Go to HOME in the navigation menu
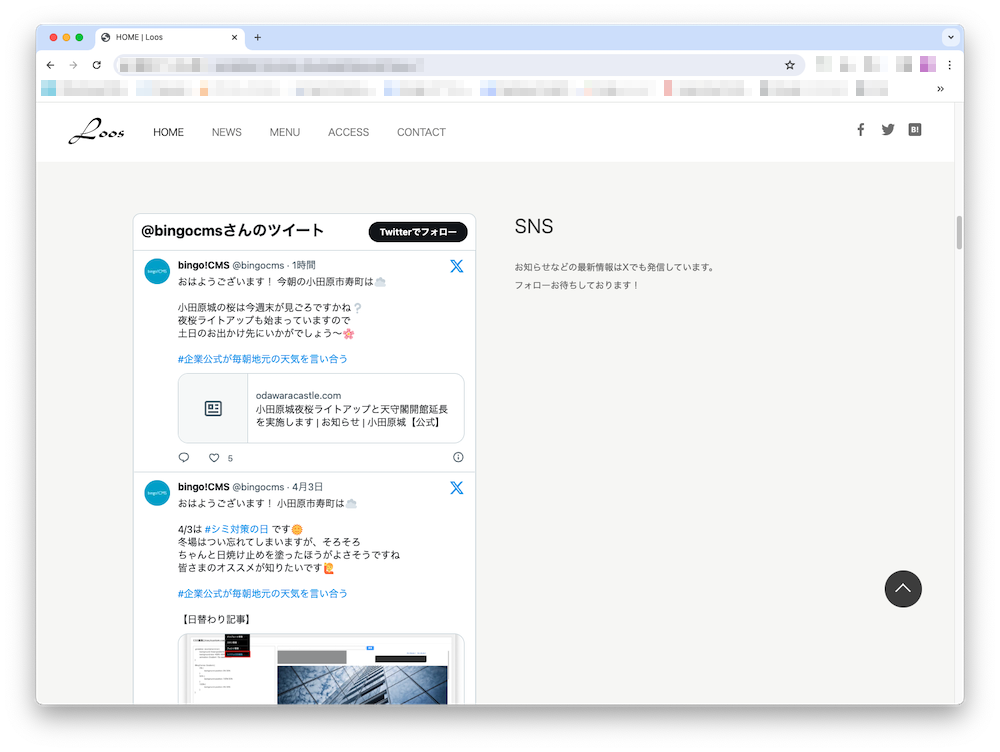The image size is (1000, 752). tap(168, 132)
